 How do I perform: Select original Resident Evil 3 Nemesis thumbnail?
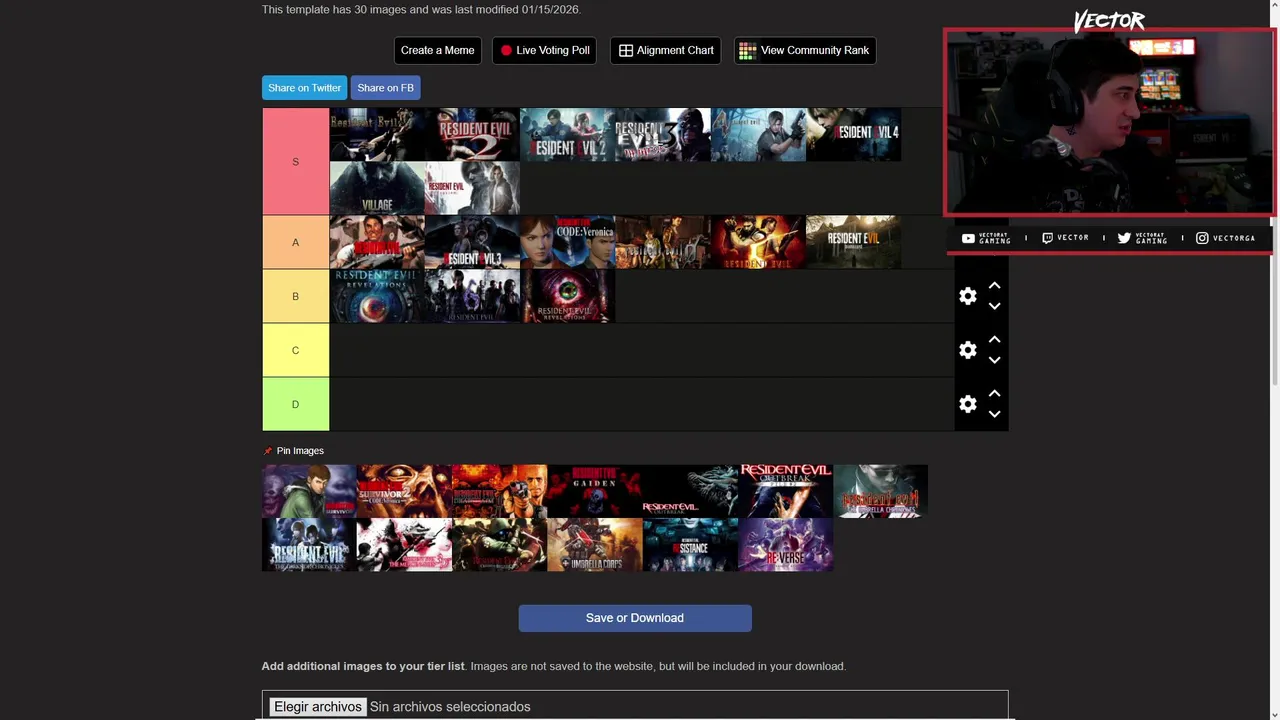(x=662, y=135)
